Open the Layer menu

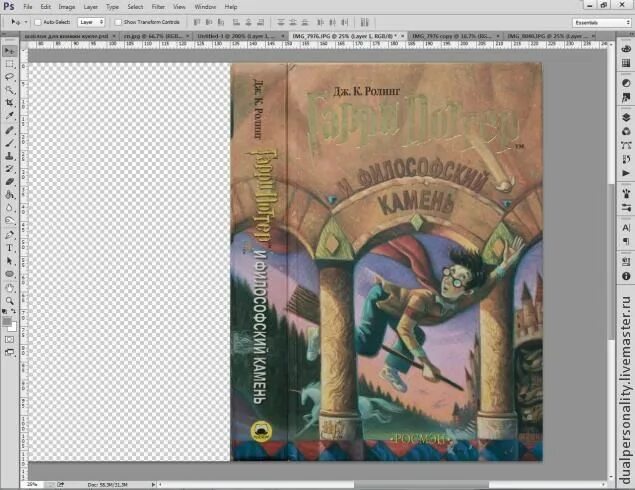tap(90, 7)
